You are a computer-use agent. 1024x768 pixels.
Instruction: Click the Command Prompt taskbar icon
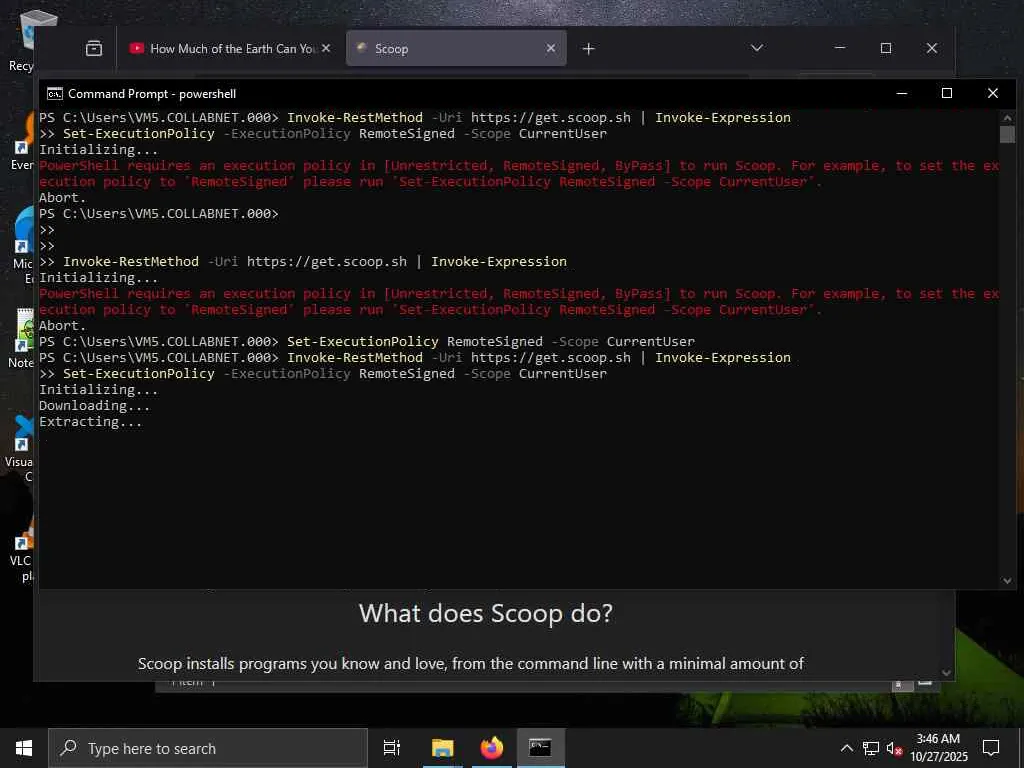[x=540, y=748]
